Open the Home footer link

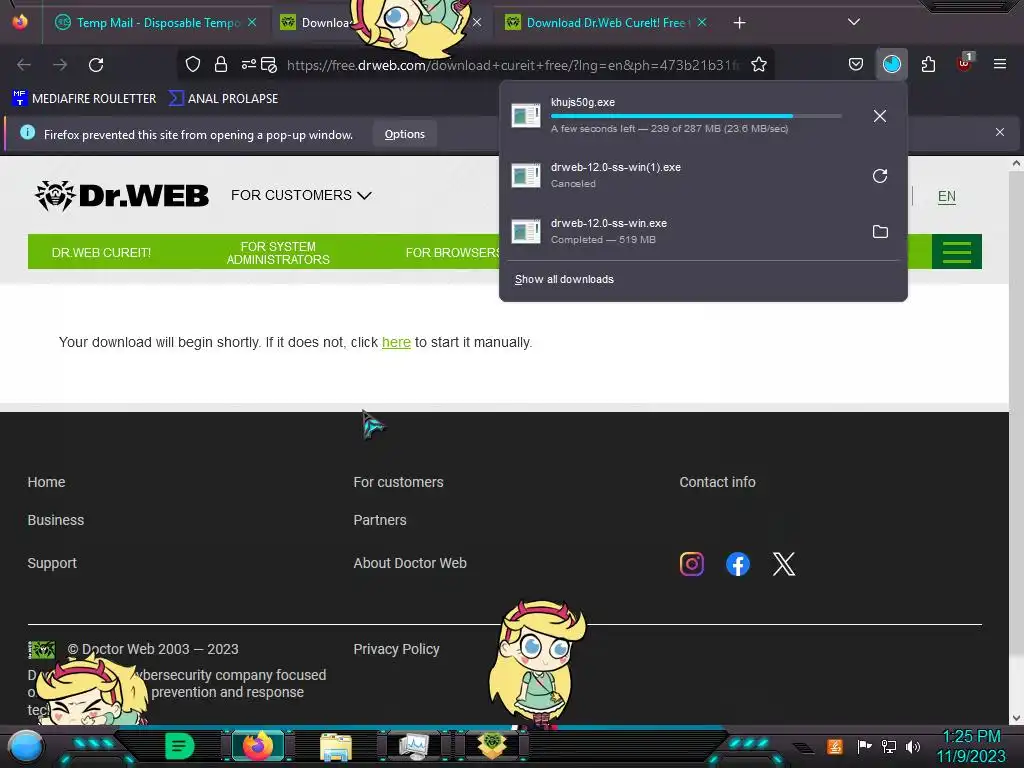coord(46,482)
